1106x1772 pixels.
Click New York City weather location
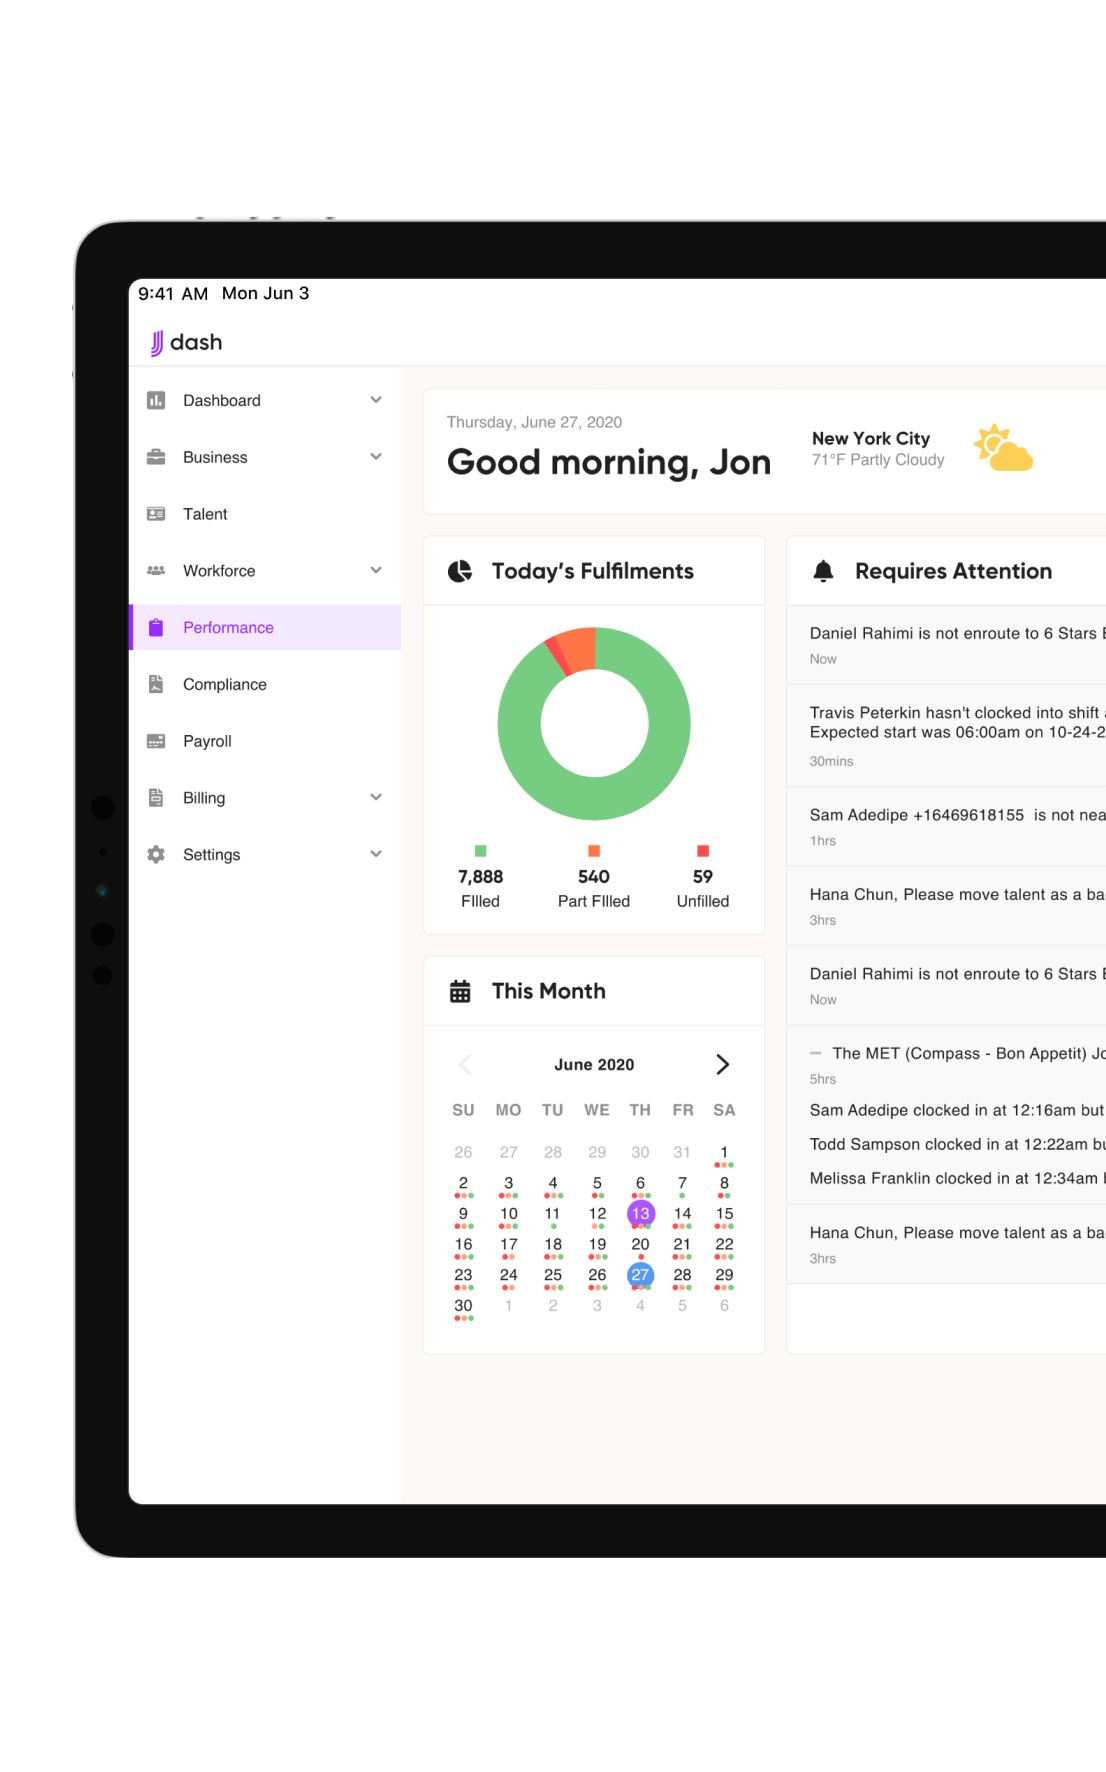point(871,438)
